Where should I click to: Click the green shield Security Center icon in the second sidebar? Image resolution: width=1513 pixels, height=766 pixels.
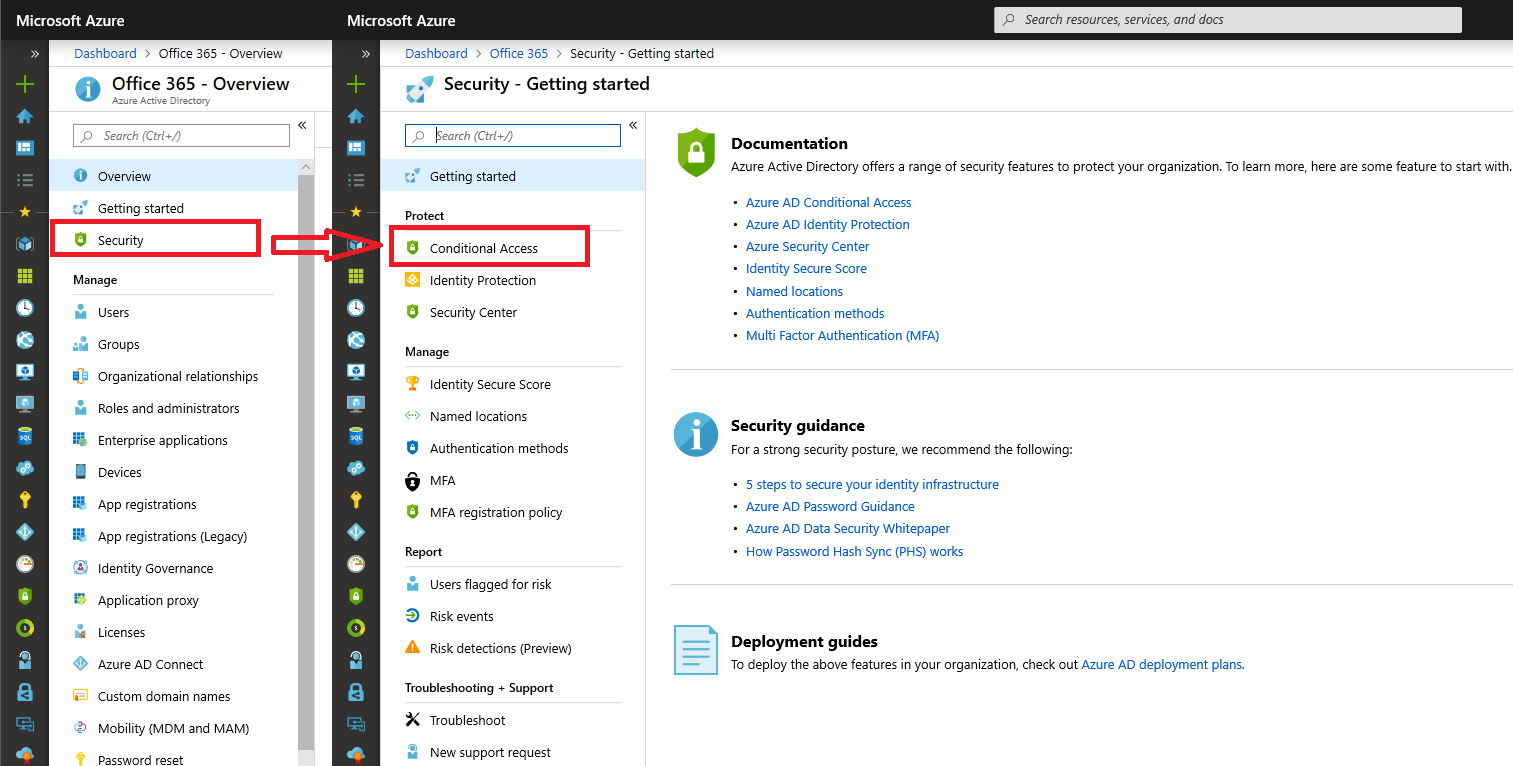(356, 596)
